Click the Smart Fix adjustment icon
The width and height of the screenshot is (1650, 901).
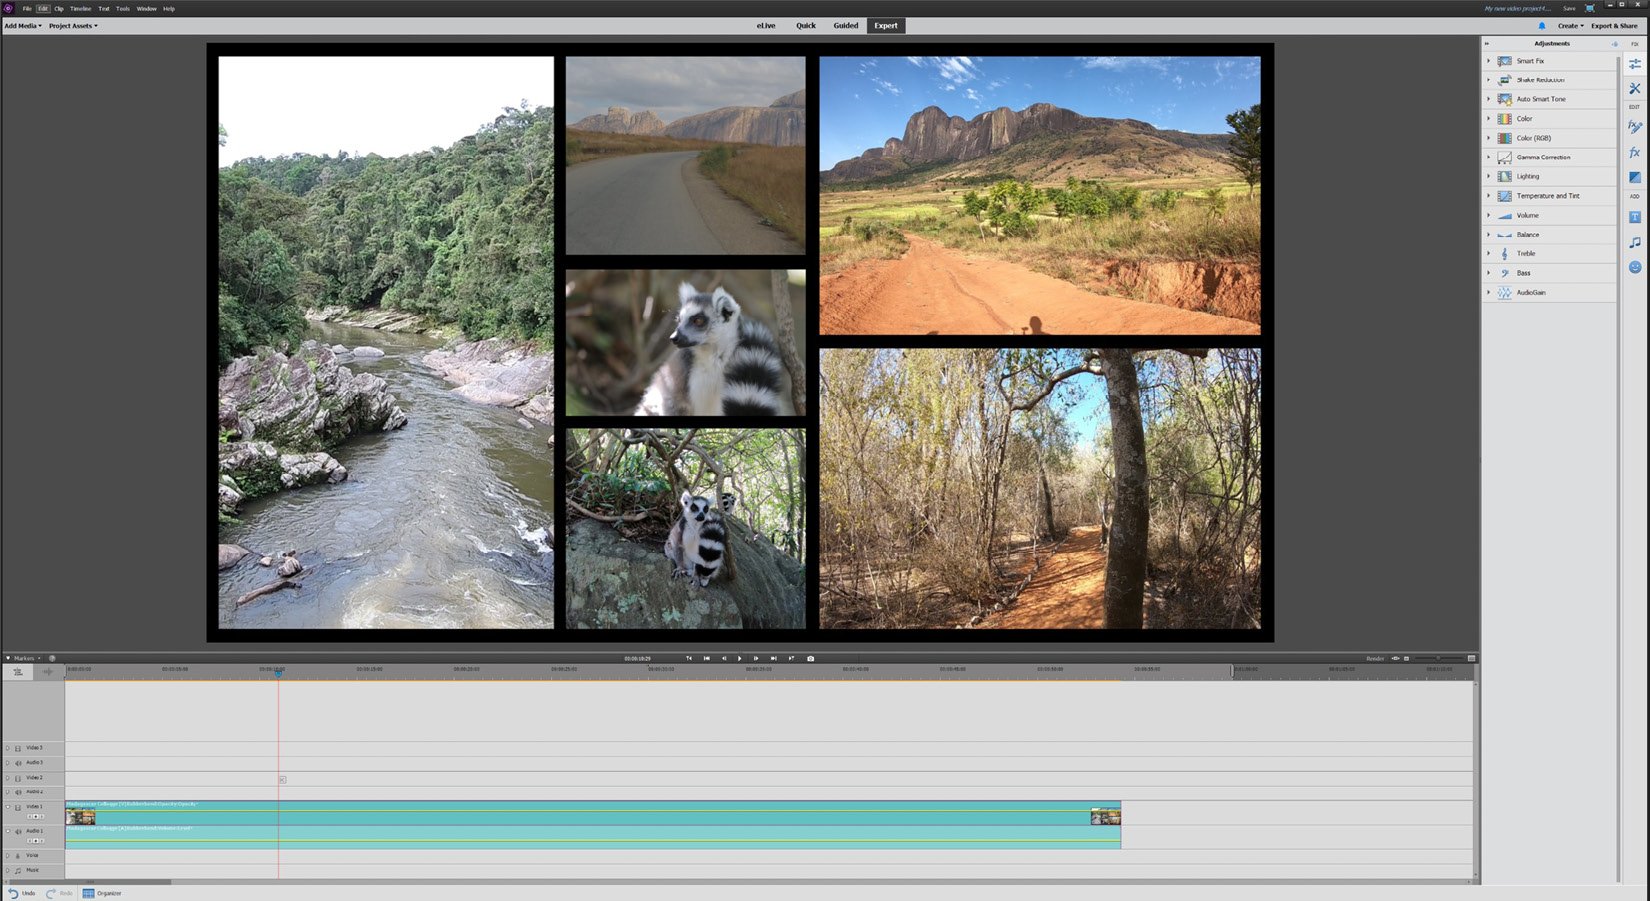click(x=1504, y=61)
